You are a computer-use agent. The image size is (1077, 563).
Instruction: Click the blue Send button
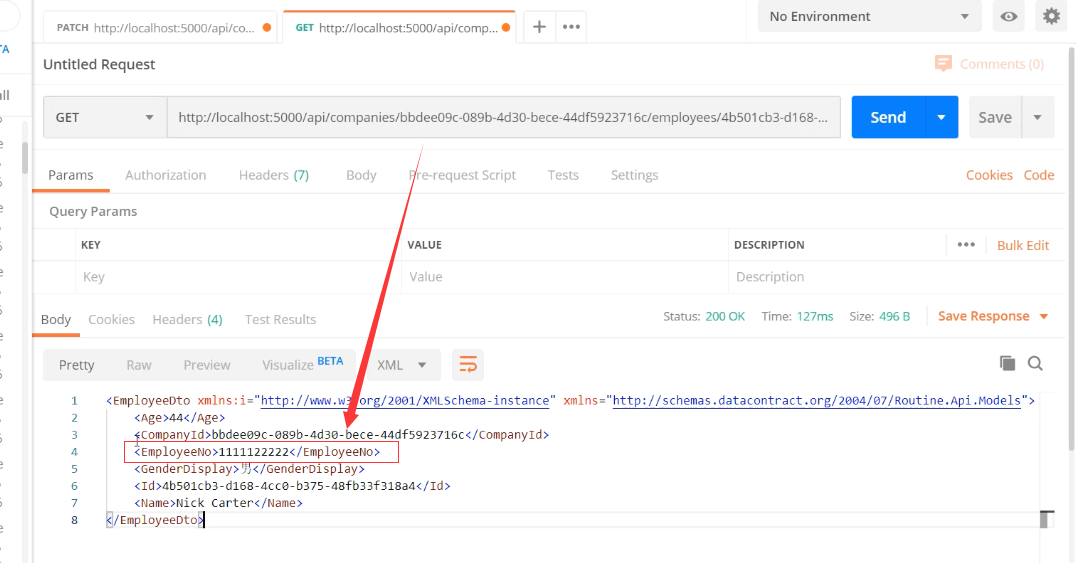(x=887, y=117)
